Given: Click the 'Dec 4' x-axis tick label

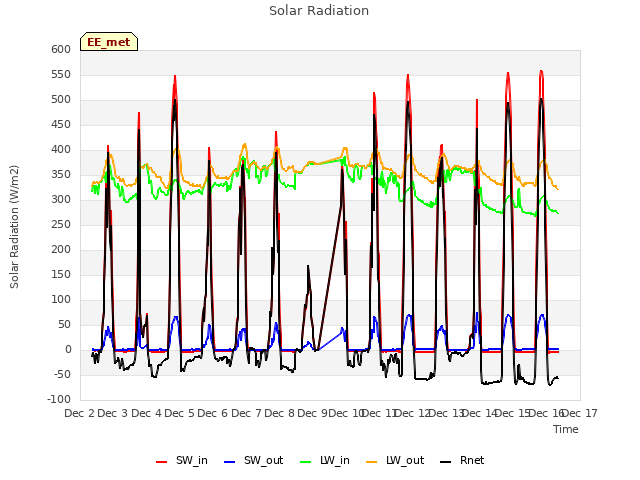Looking at the screenshot, I should pyautogui.click(x=147, y=413).
